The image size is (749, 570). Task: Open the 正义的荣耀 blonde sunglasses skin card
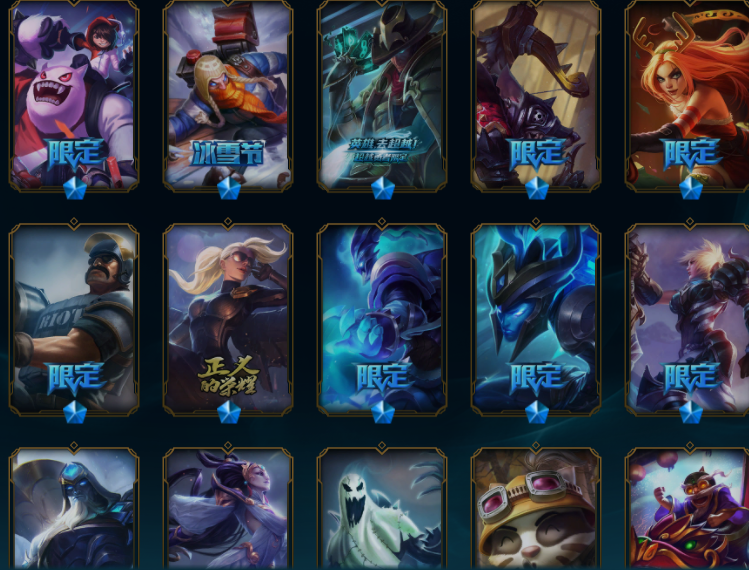[x=228, y=319]
